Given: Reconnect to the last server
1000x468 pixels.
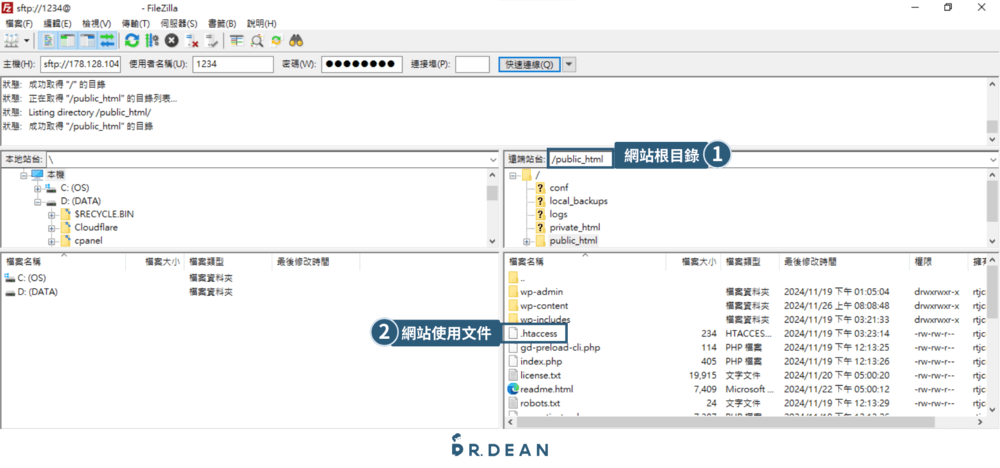Looking at the screenshot, I should click(x=212, y=41).
